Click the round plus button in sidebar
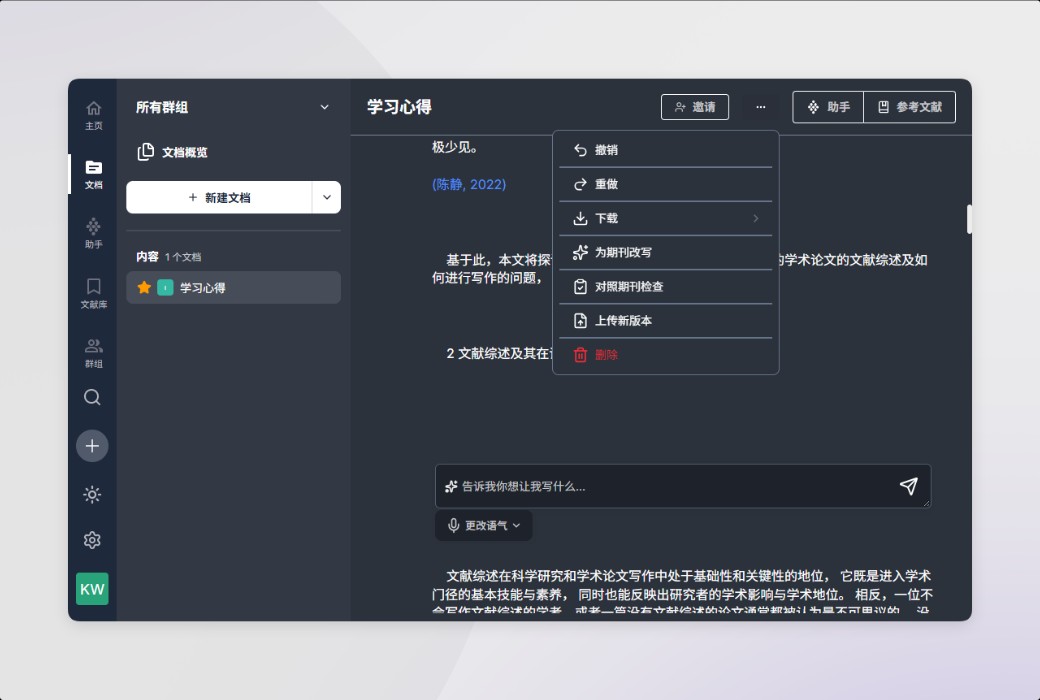The image size is (1040, 700). [92, 446]
